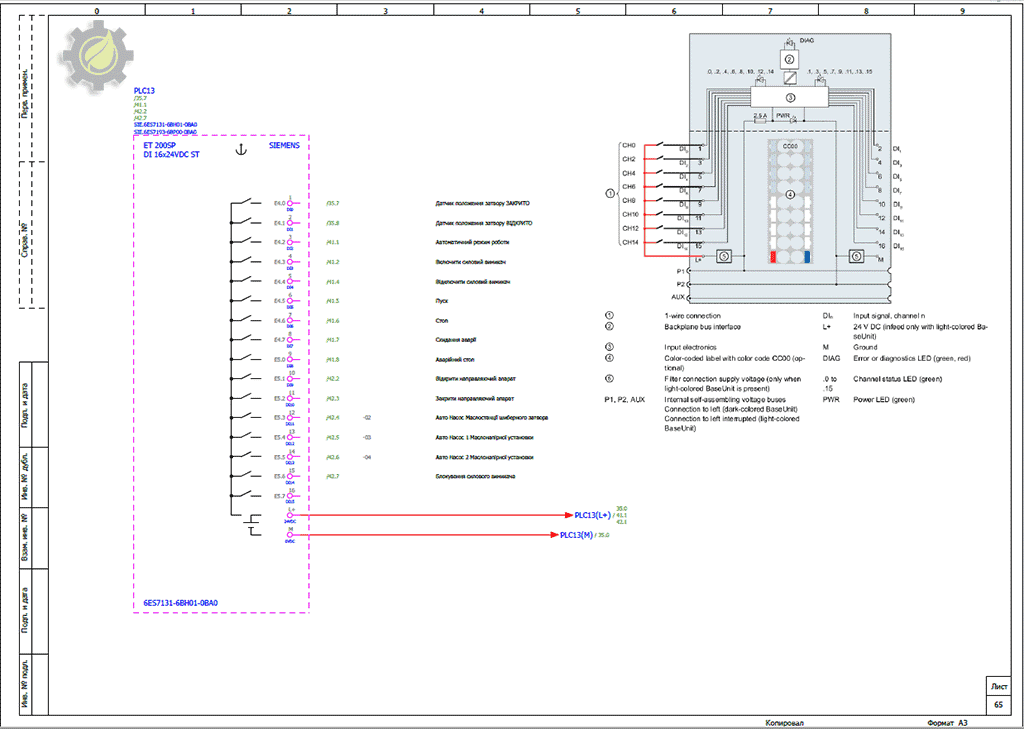Screen dimensions: 1024x729
Task: Click the 'Channel status LED (green)' legend entry
Action: (897, 378)
